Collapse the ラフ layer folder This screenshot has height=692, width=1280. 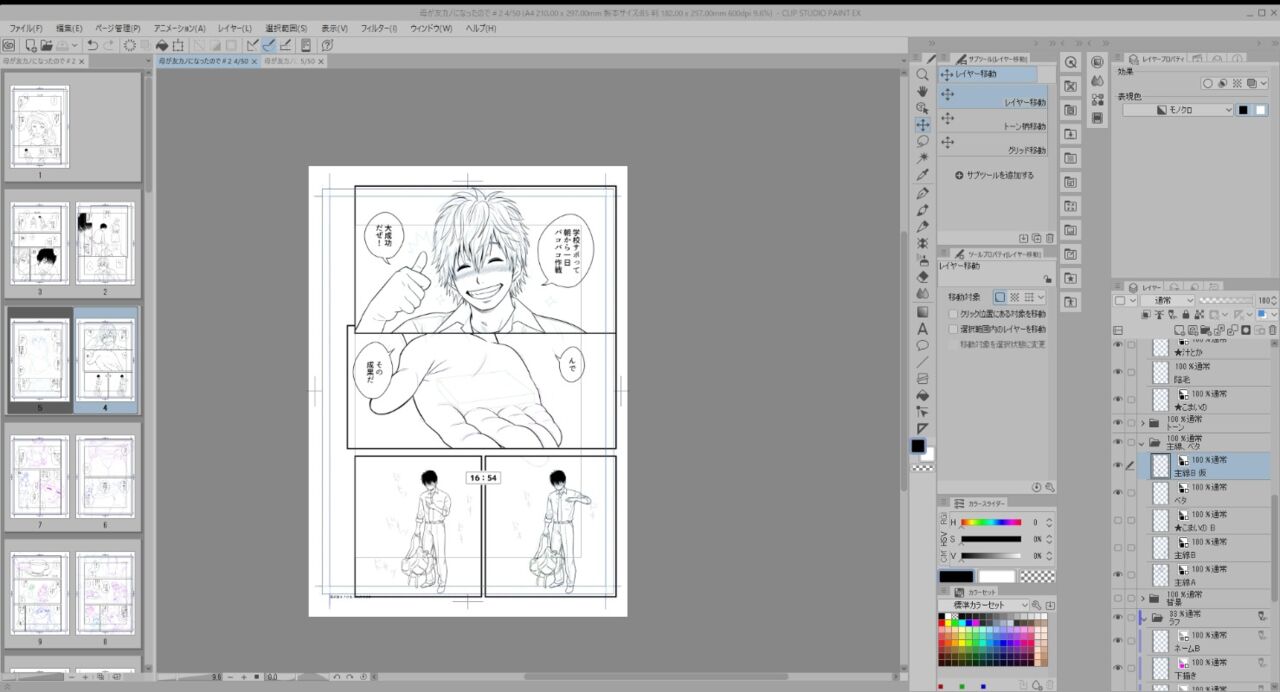click(1142, 617)
